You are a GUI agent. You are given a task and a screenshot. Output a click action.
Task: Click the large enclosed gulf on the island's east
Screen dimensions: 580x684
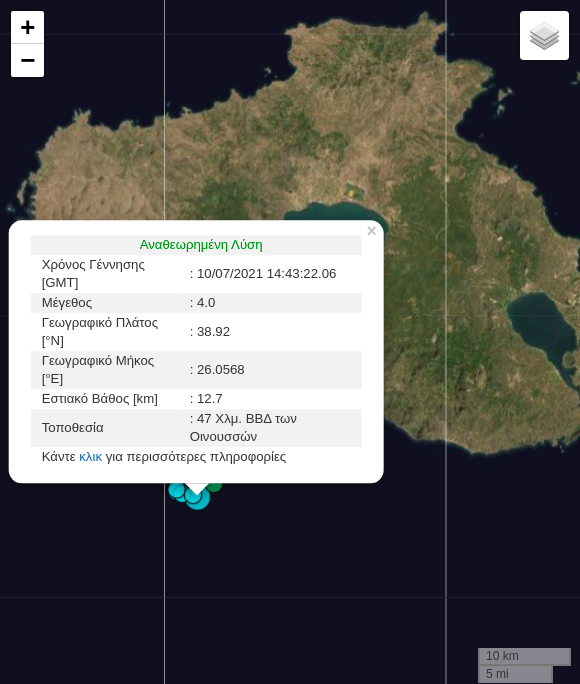point(542,332)
